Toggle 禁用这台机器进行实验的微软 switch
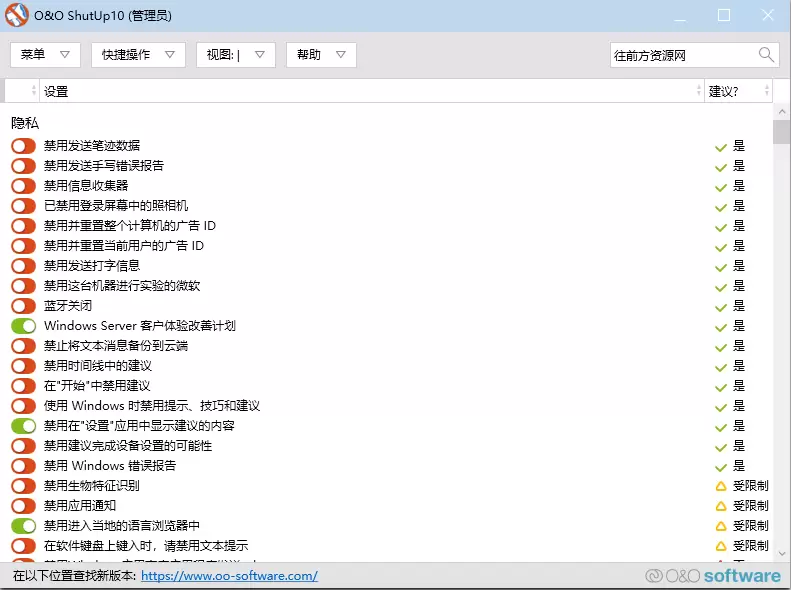 click(23, 286)
